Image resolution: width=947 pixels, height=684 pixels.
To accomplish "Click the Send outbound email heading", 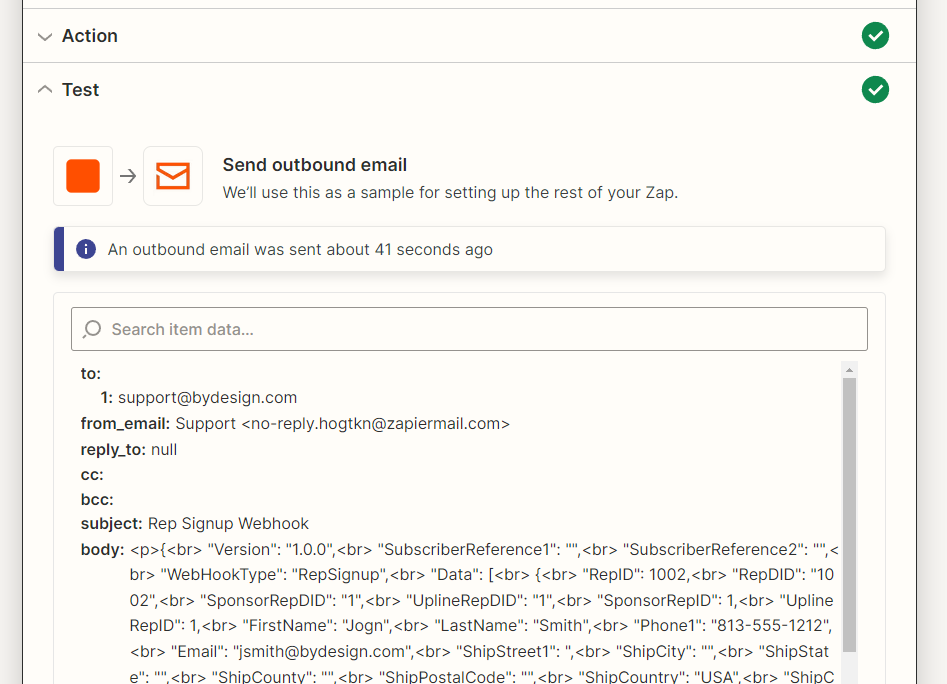I will click(x=314, y=165).
